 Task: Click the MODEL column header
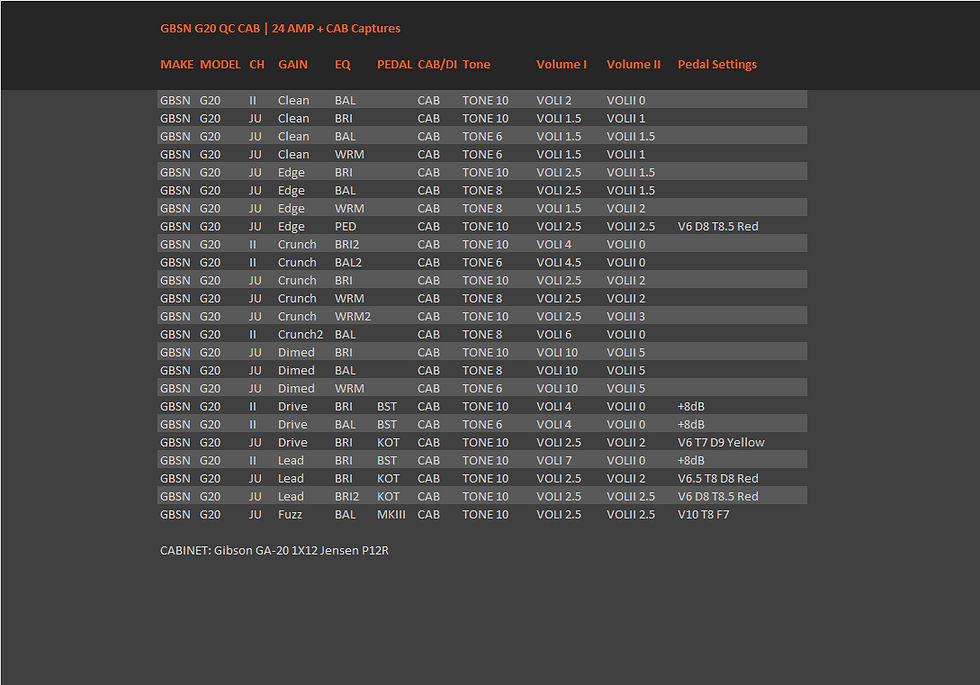pos(220,64)
